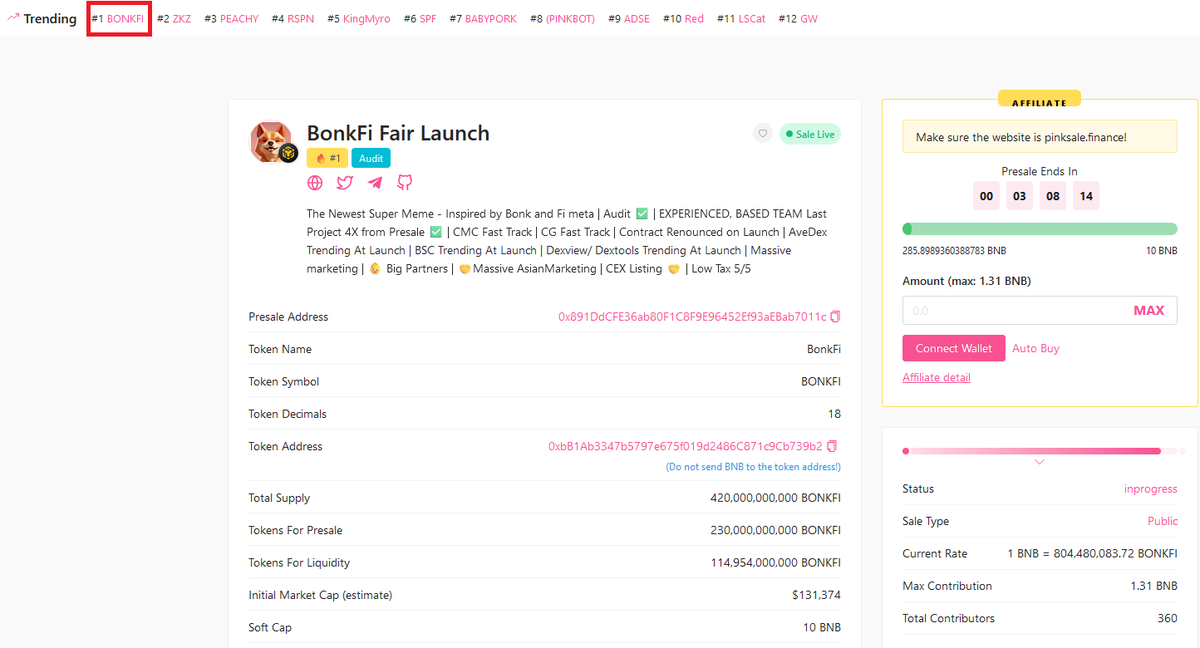Open the Affiliate detail link

point(936,377)
